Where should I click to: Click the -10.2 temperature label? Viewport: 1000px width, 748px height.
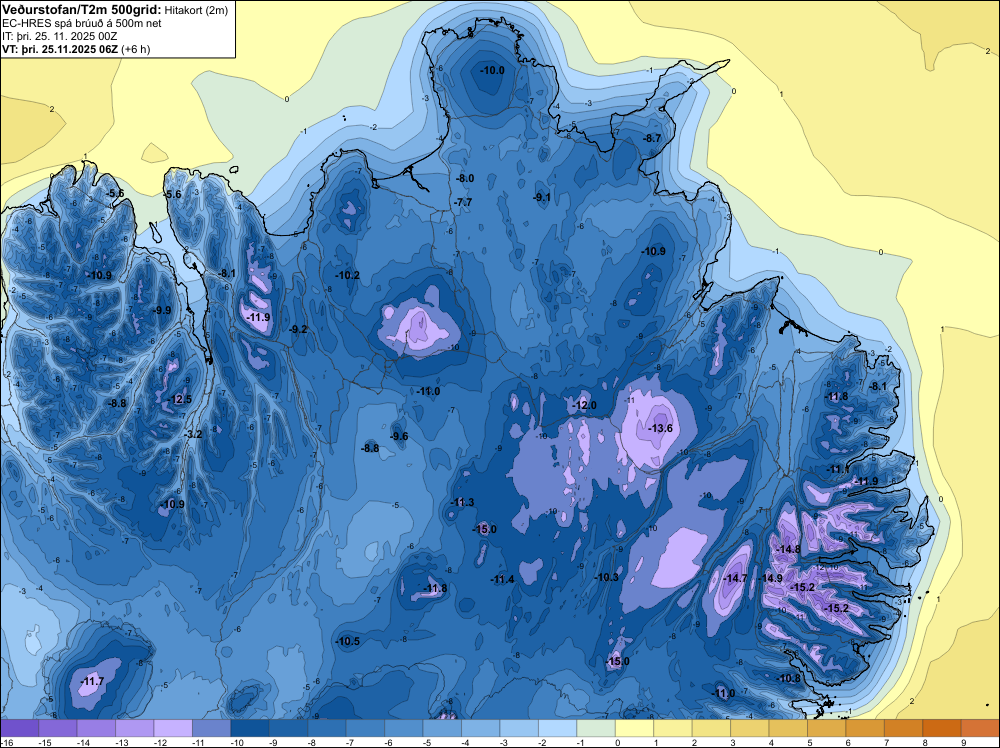pyautogui.click(x=348, y=275)
